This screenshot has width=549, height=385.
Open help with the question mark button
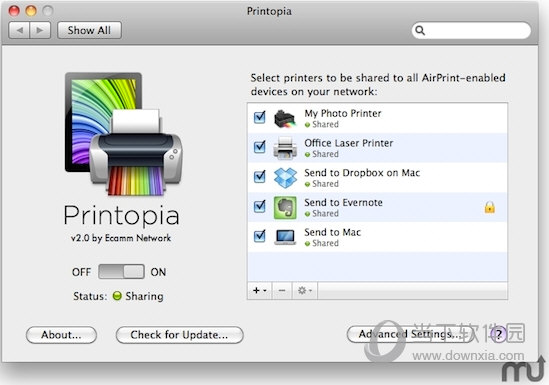(x=499, y=334)
